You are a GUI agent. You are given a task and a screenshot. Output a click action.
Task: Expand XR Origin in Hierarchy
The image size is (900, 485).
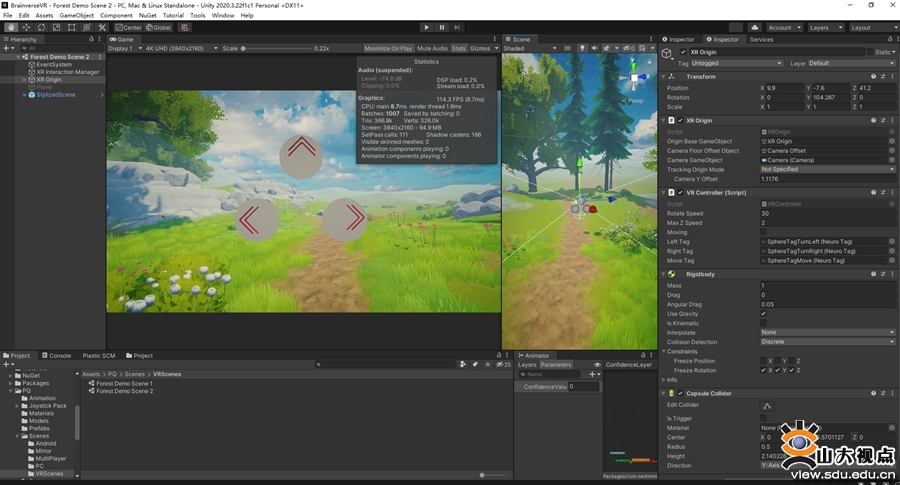(25, 80)
